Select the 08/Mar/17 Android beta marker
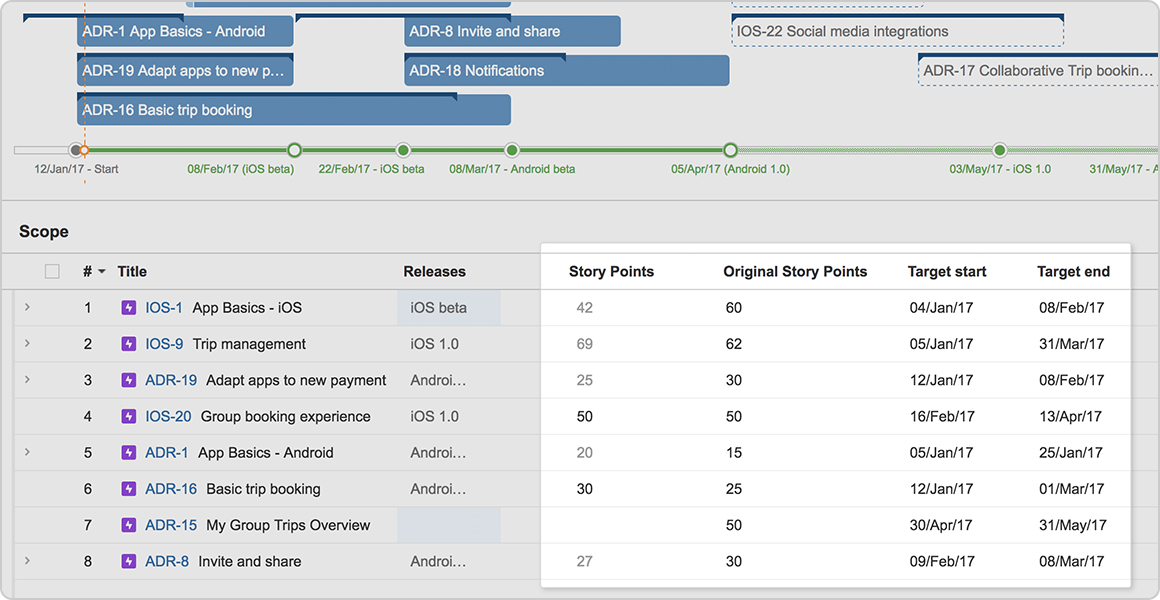The image size is (1160, 600). coord(512,151)
